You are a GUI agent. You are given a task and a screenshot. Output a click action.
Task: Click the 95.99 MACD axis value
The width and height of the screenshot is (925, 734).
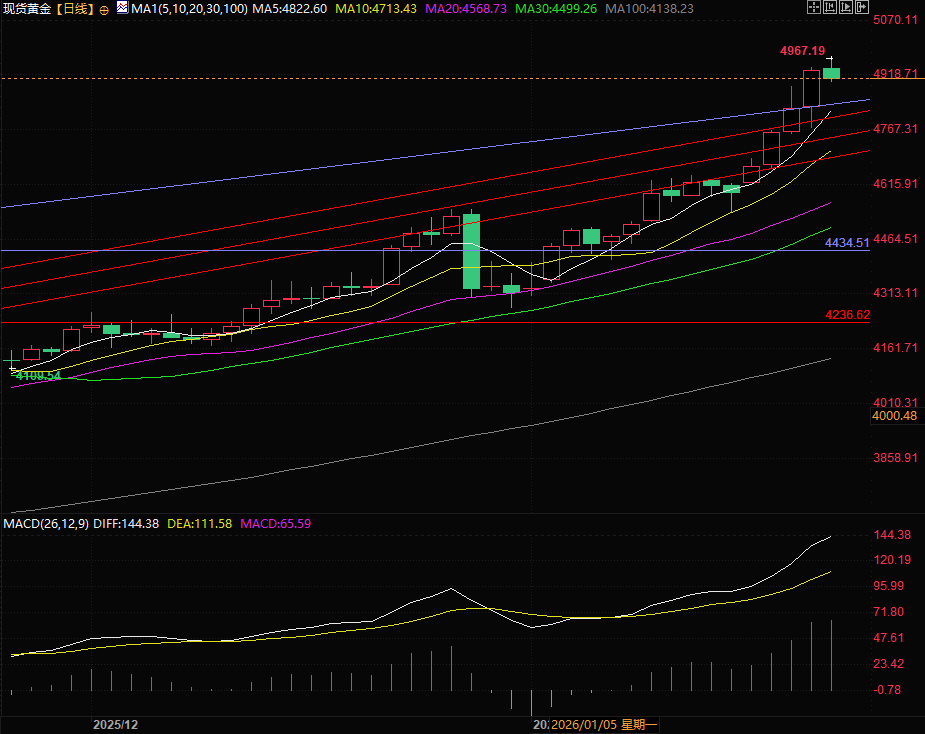(x=888, y=585)
